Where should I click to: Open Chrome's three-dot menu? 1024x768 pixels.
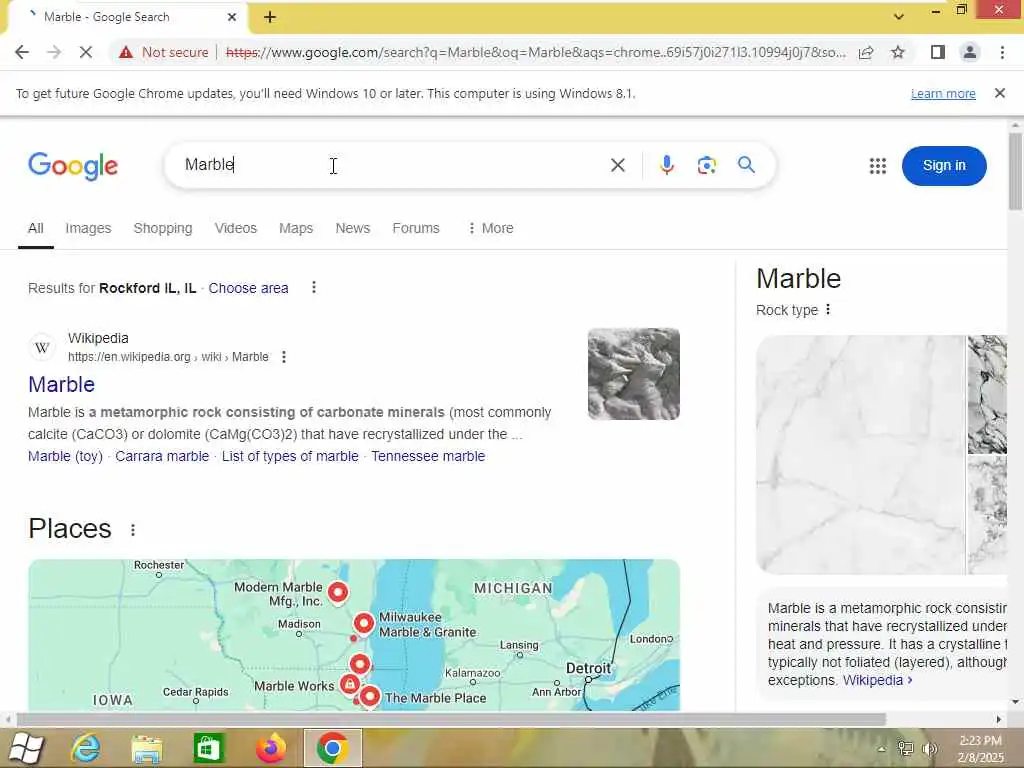coord(1002,52)
